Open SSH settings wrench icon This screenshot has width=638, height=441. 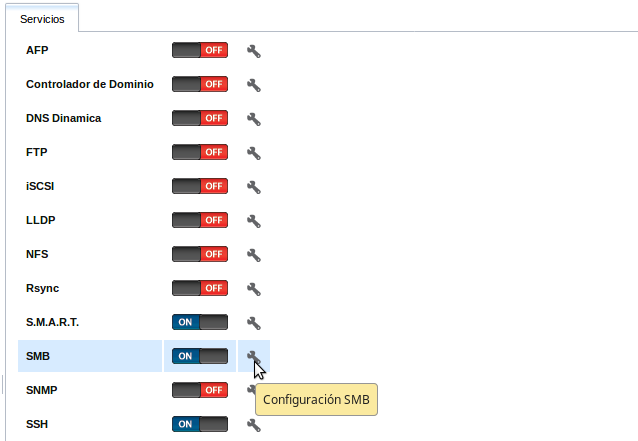253,425
